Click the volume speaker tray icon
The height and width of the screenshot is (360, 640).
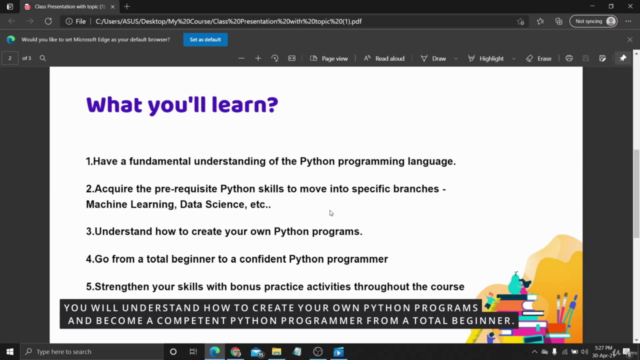point(584,351)
